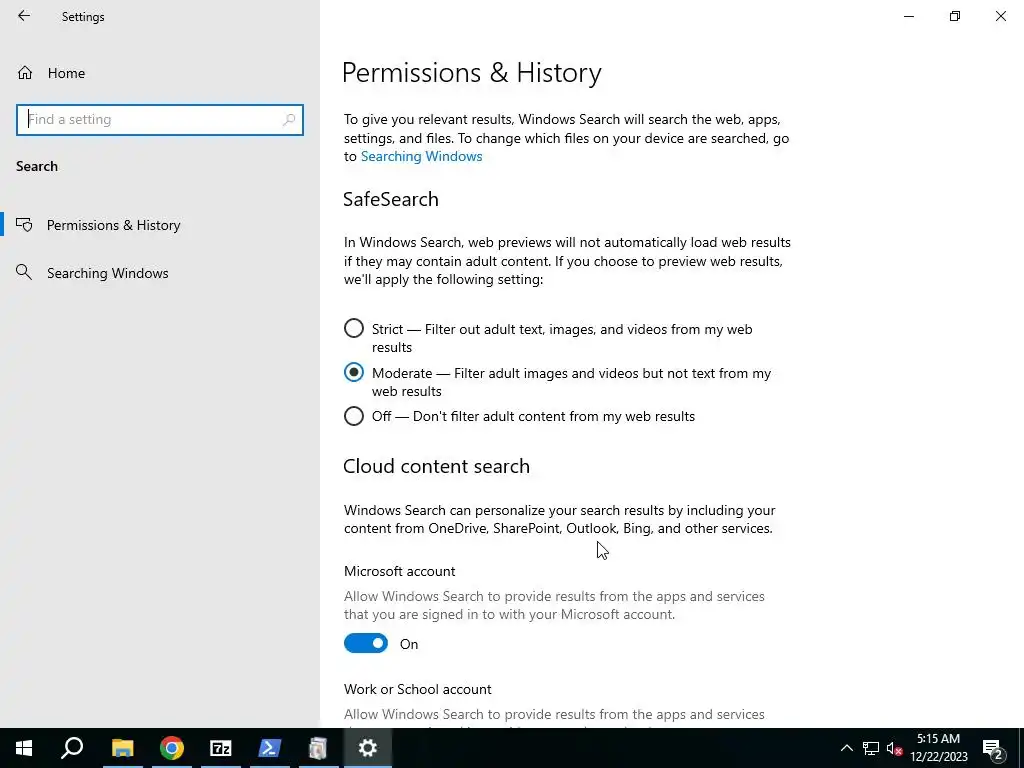Click the Search category label in sidebar
The width and height of the screenshot is (1024, 768).
[37, 167]
